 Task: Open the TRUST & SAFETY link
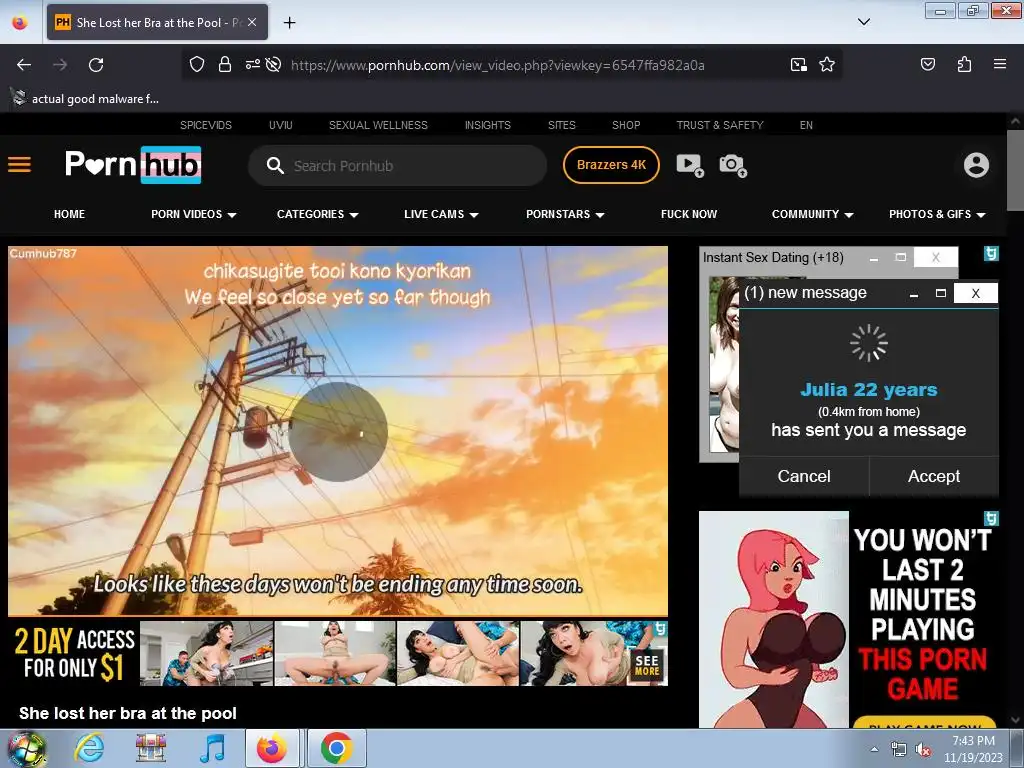click(720, 125)
